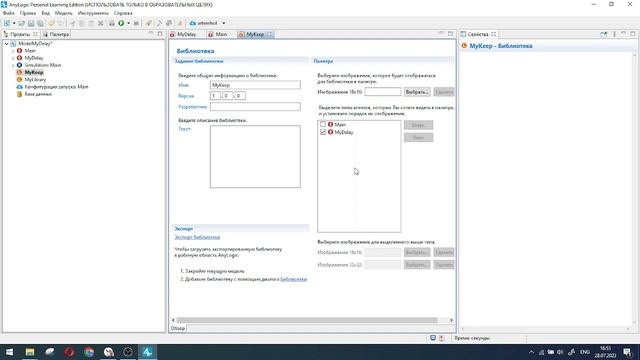
Task: Click the library Имя input field
Action: click(255, 85)
